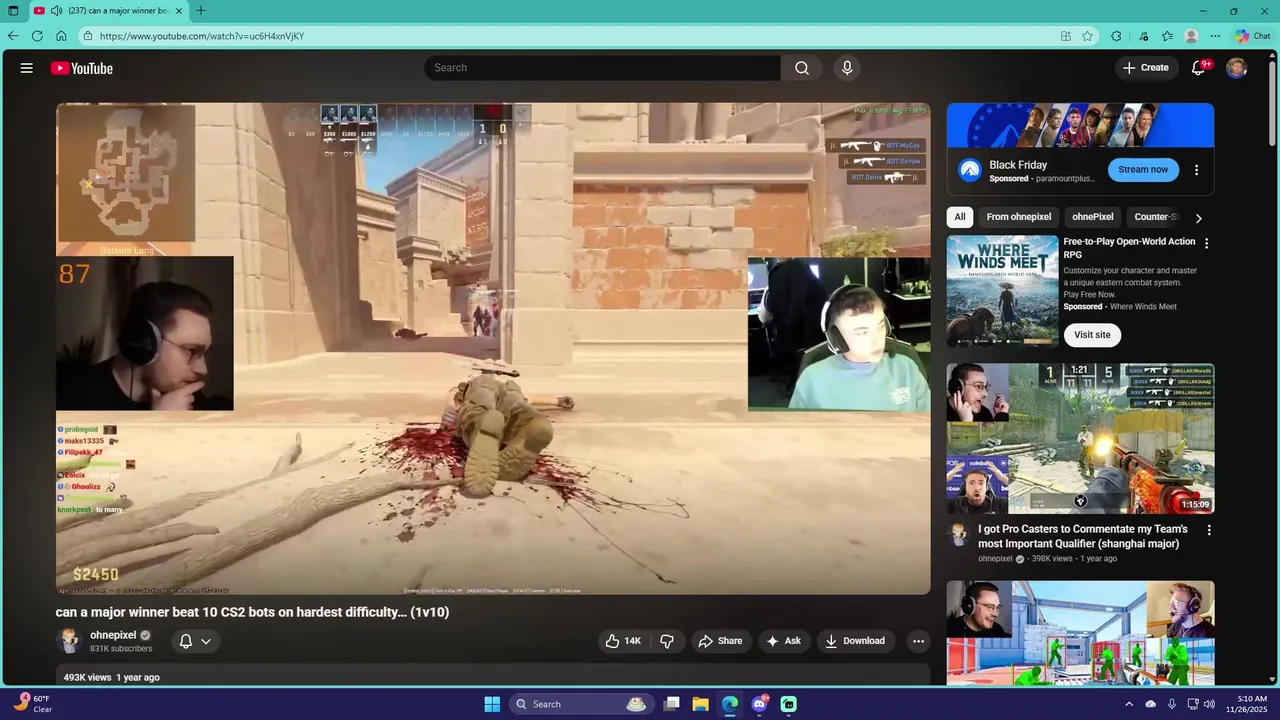Open split screen icon in address bar
Screen dimensions: 1280x720
[x=1066, y=36]
